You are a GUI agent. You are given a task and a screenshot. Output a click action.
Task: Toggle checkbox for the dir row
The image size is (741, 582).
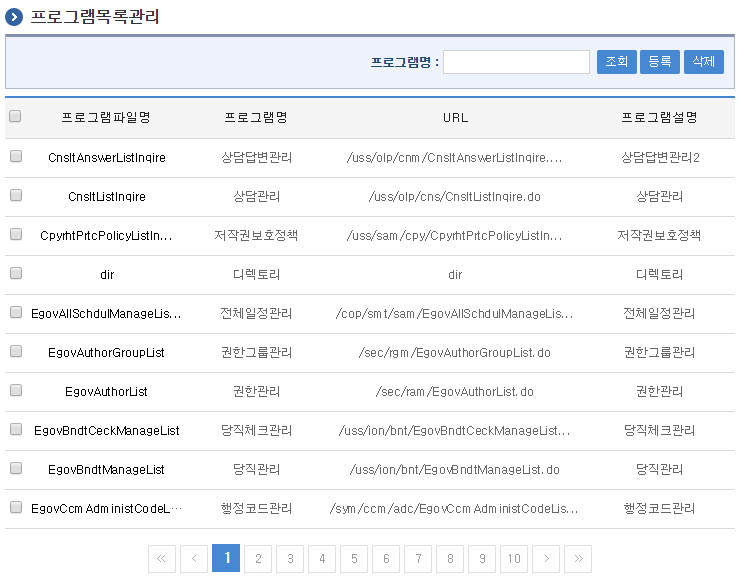[15, 273]
